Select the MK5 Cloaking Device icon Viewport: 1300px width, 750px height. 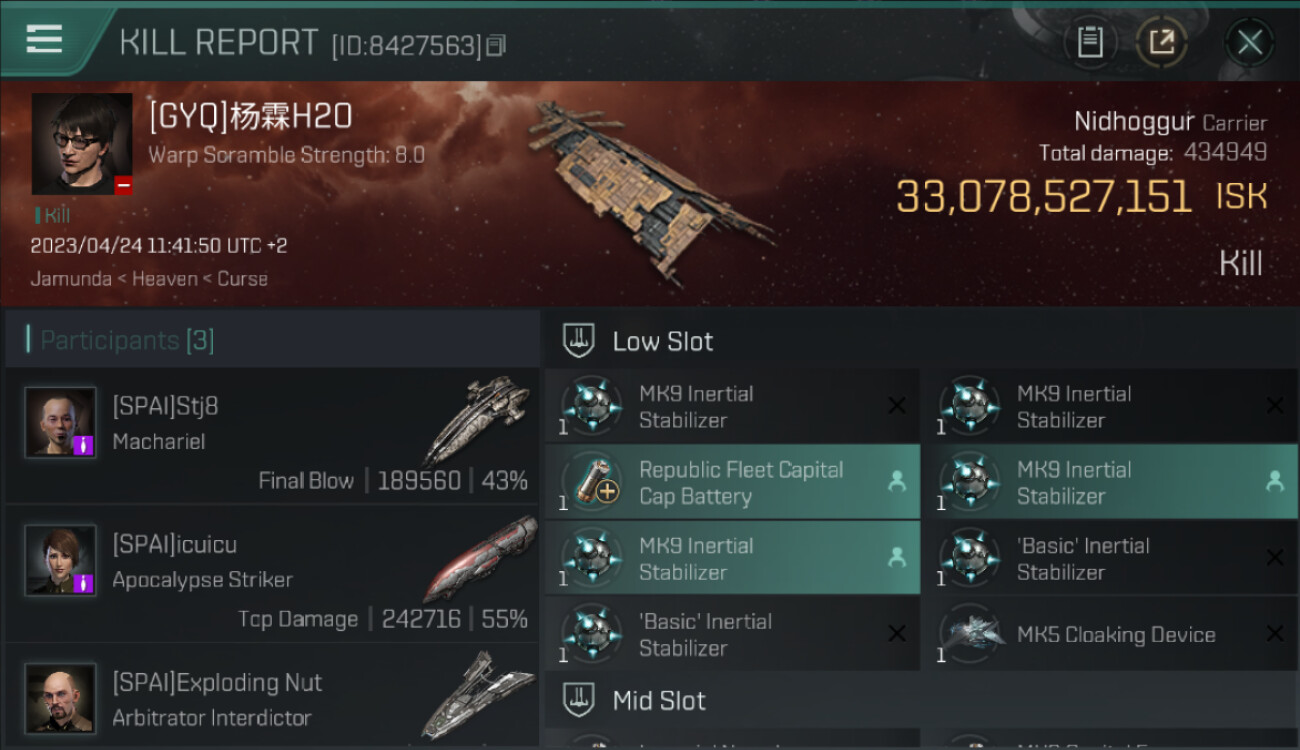[x=970, y=634]
